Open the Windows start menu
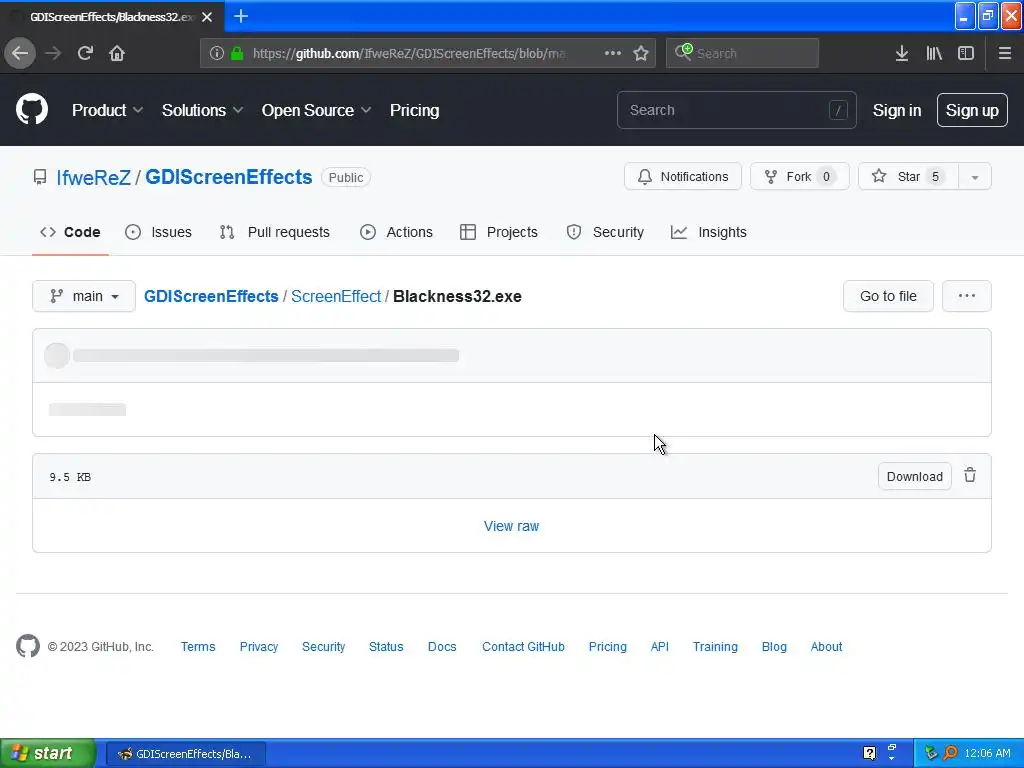Screen dimensions: 1024x768 click(x=47, y=753)
